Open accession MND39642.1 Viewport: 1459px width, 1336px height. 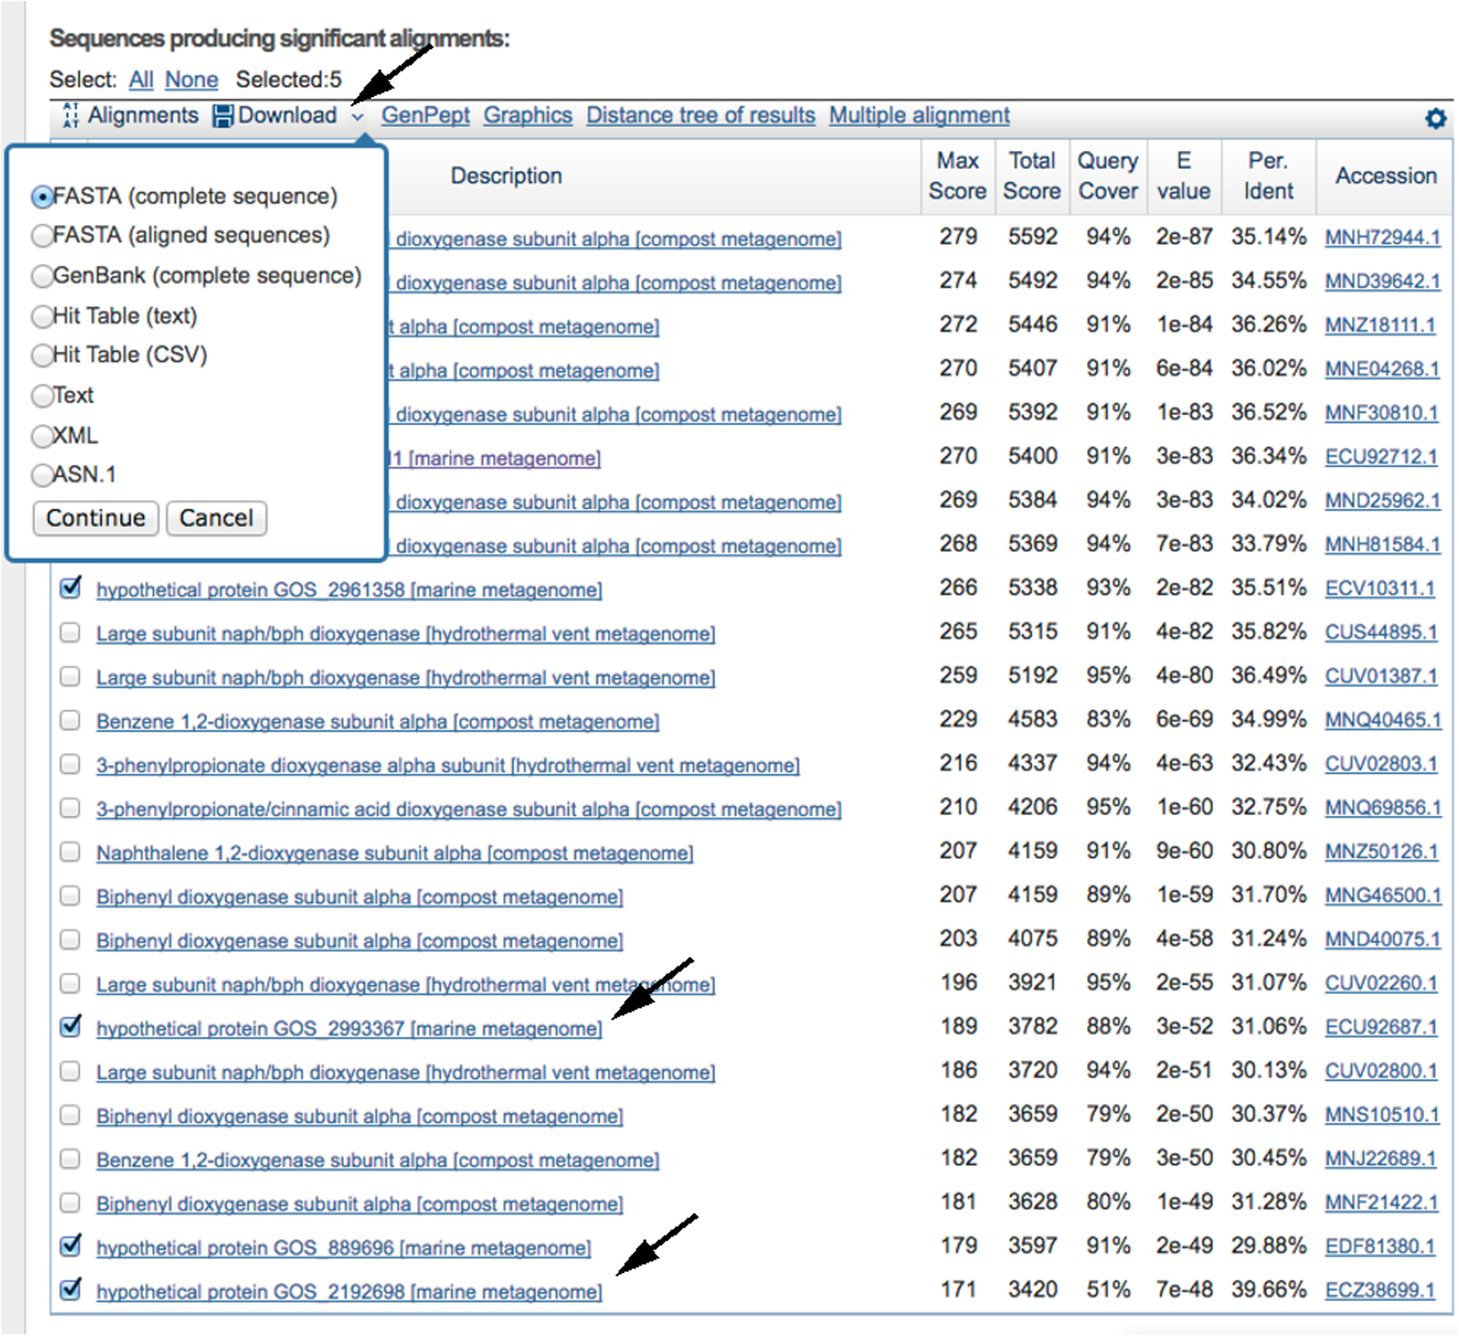click(1383, 282)
